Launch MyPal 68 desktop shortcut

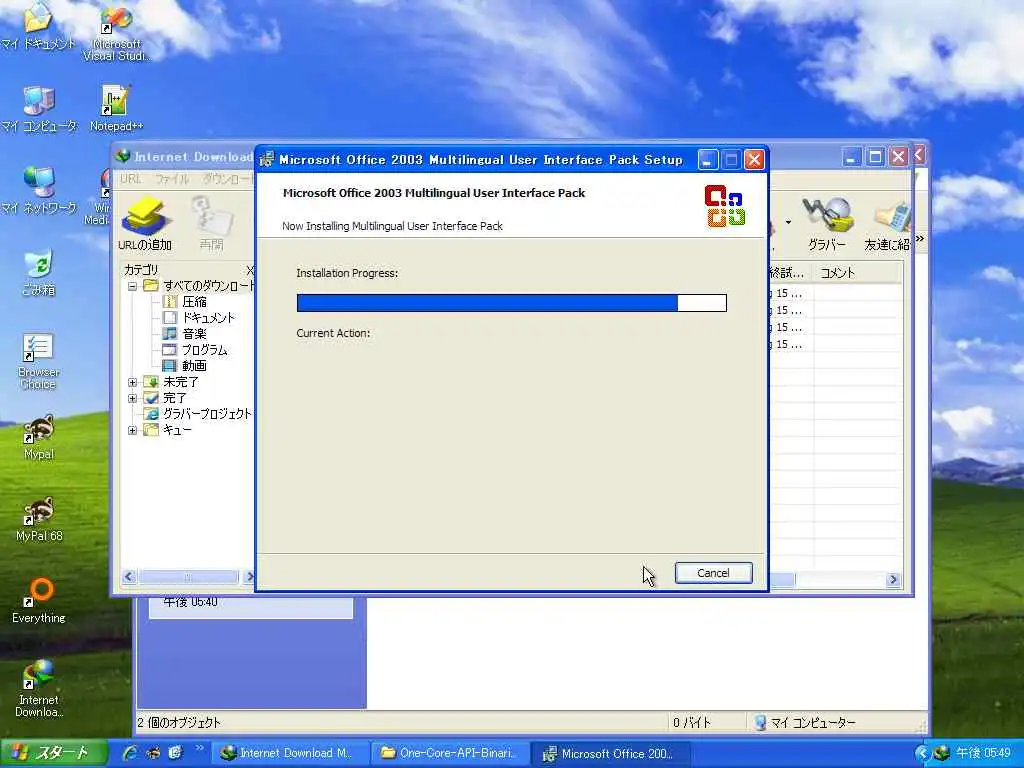click(x=39, y=519)
